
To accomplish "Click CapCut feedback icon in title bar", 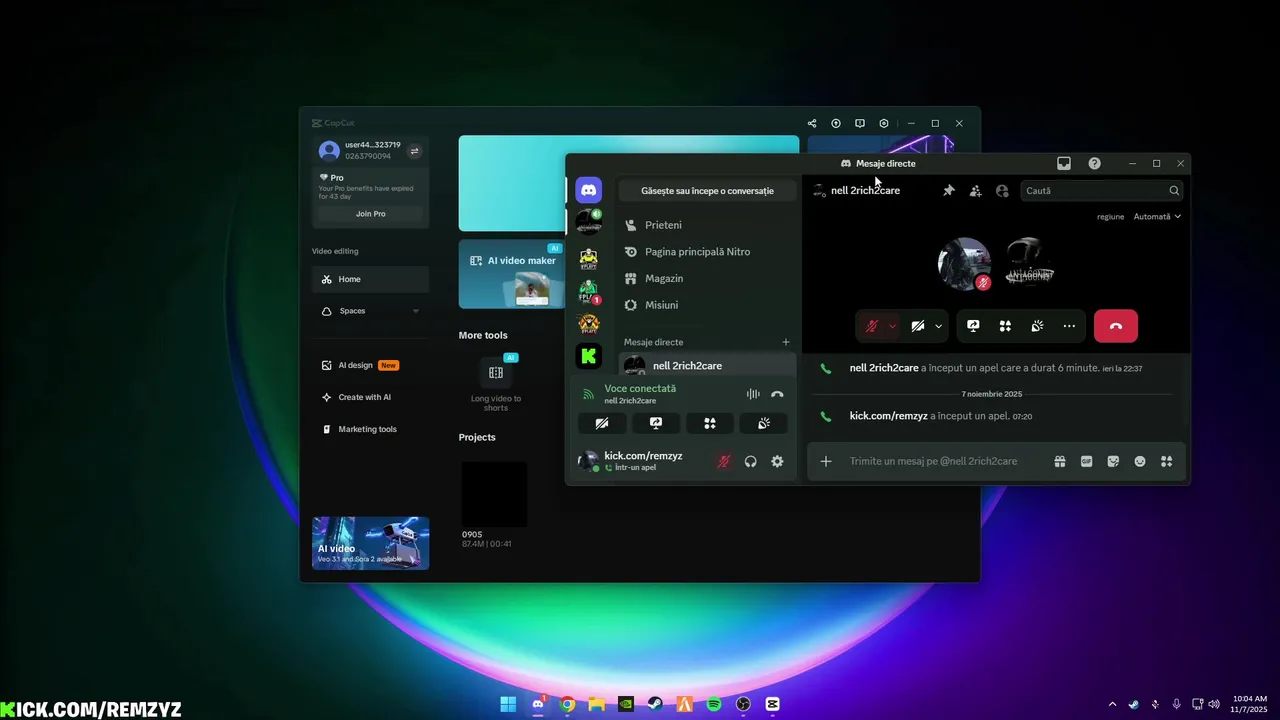I will [859, 123].
